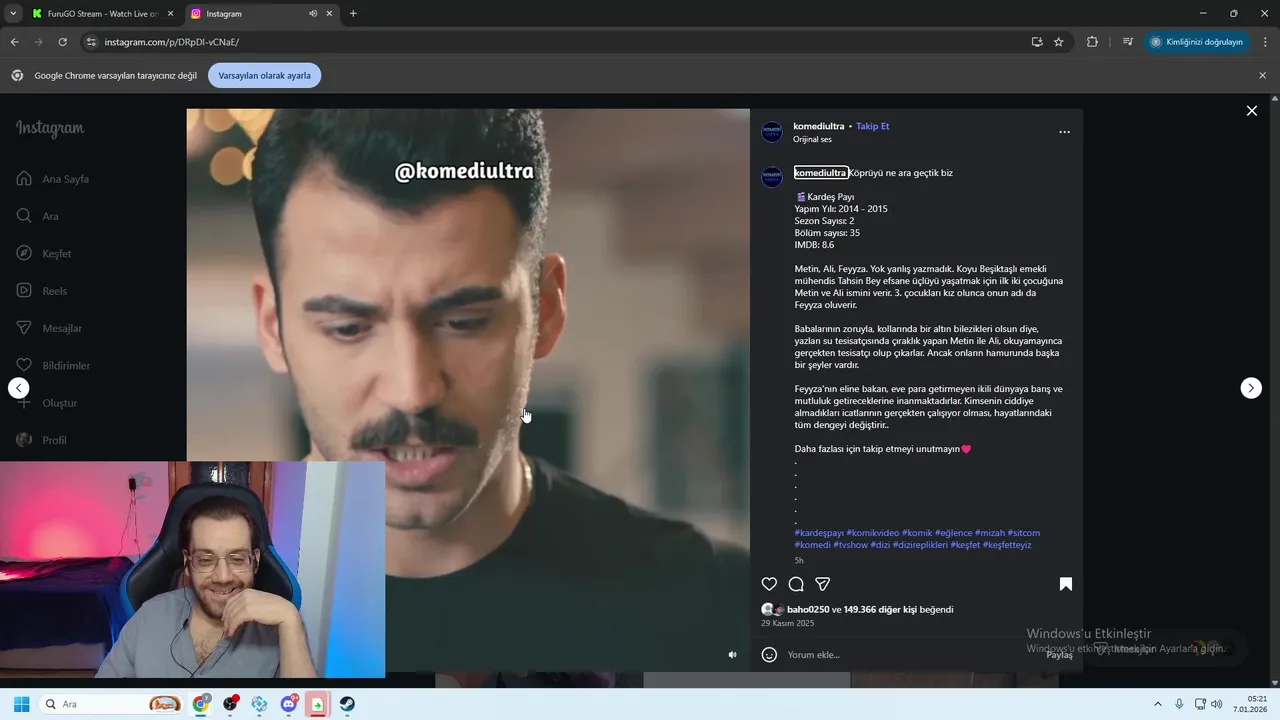Screen dimensions: 1280x720
Task: Click the Yorum ekle comment field
Action: (x=910, y=655)
